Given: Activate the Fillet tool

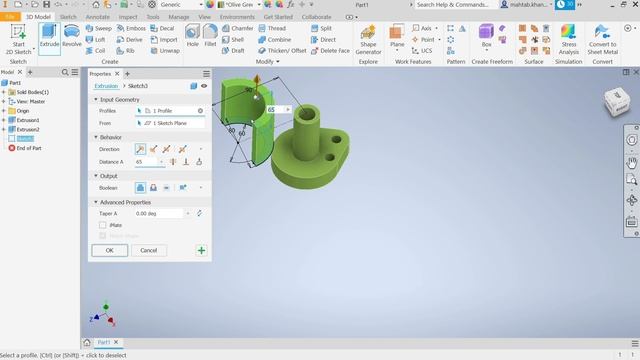Looking at the screenshot, I should point(210,36).
